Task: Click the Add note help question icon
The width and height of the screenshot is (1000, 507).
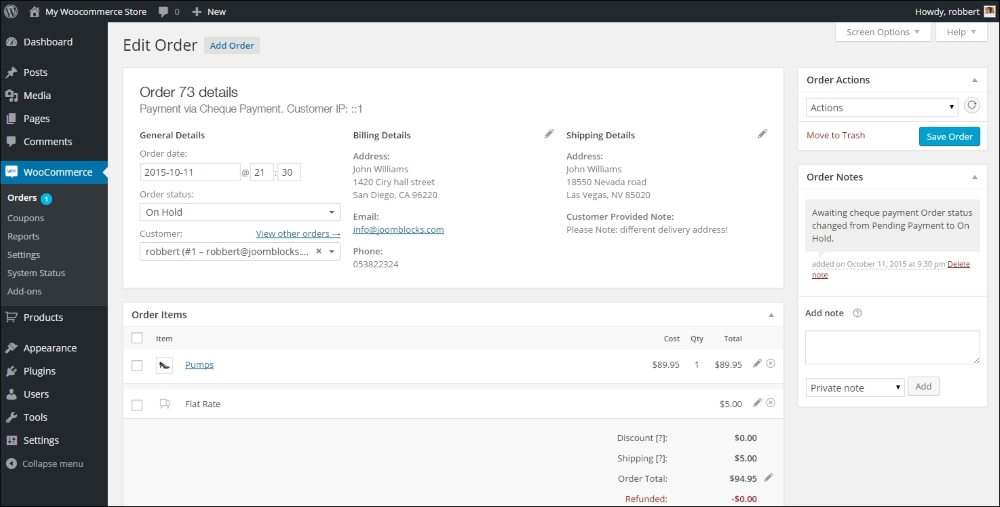Action: [x=857, y=313]
